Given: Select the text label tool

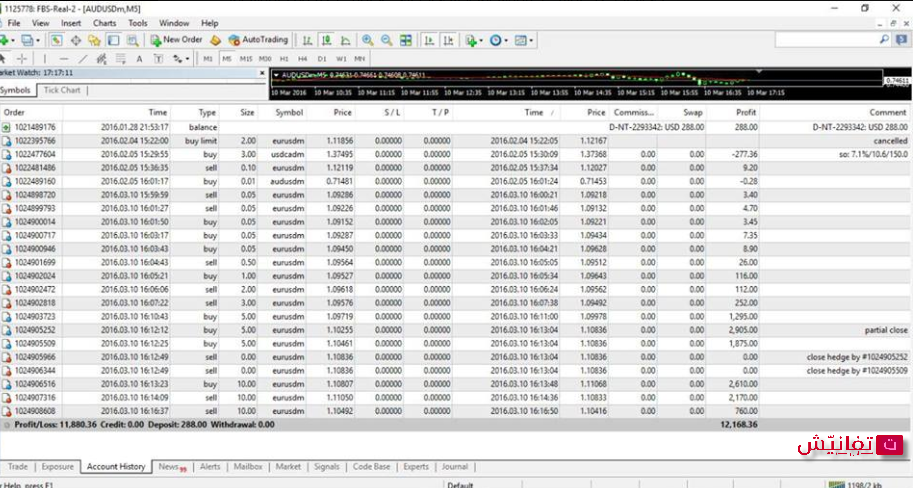Looking at the screenshot, I should tap(158, 59).
